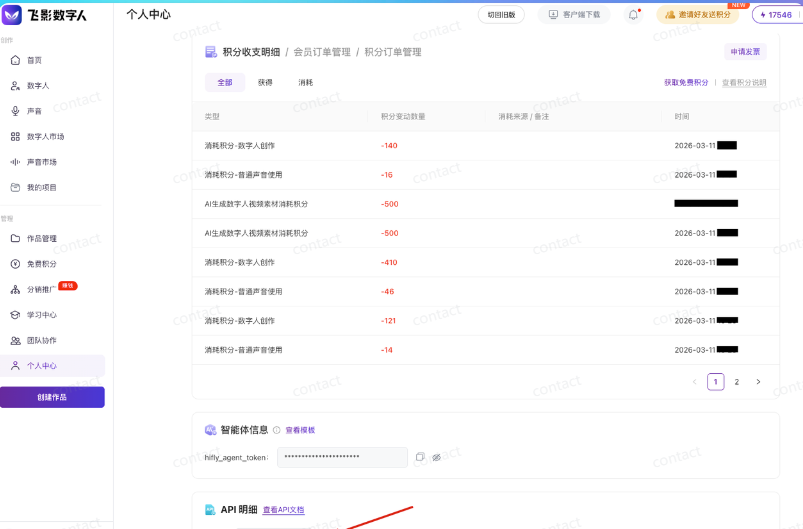
Task: Switch to 会员订单管理 tab
Action: (x=322, y=52)
